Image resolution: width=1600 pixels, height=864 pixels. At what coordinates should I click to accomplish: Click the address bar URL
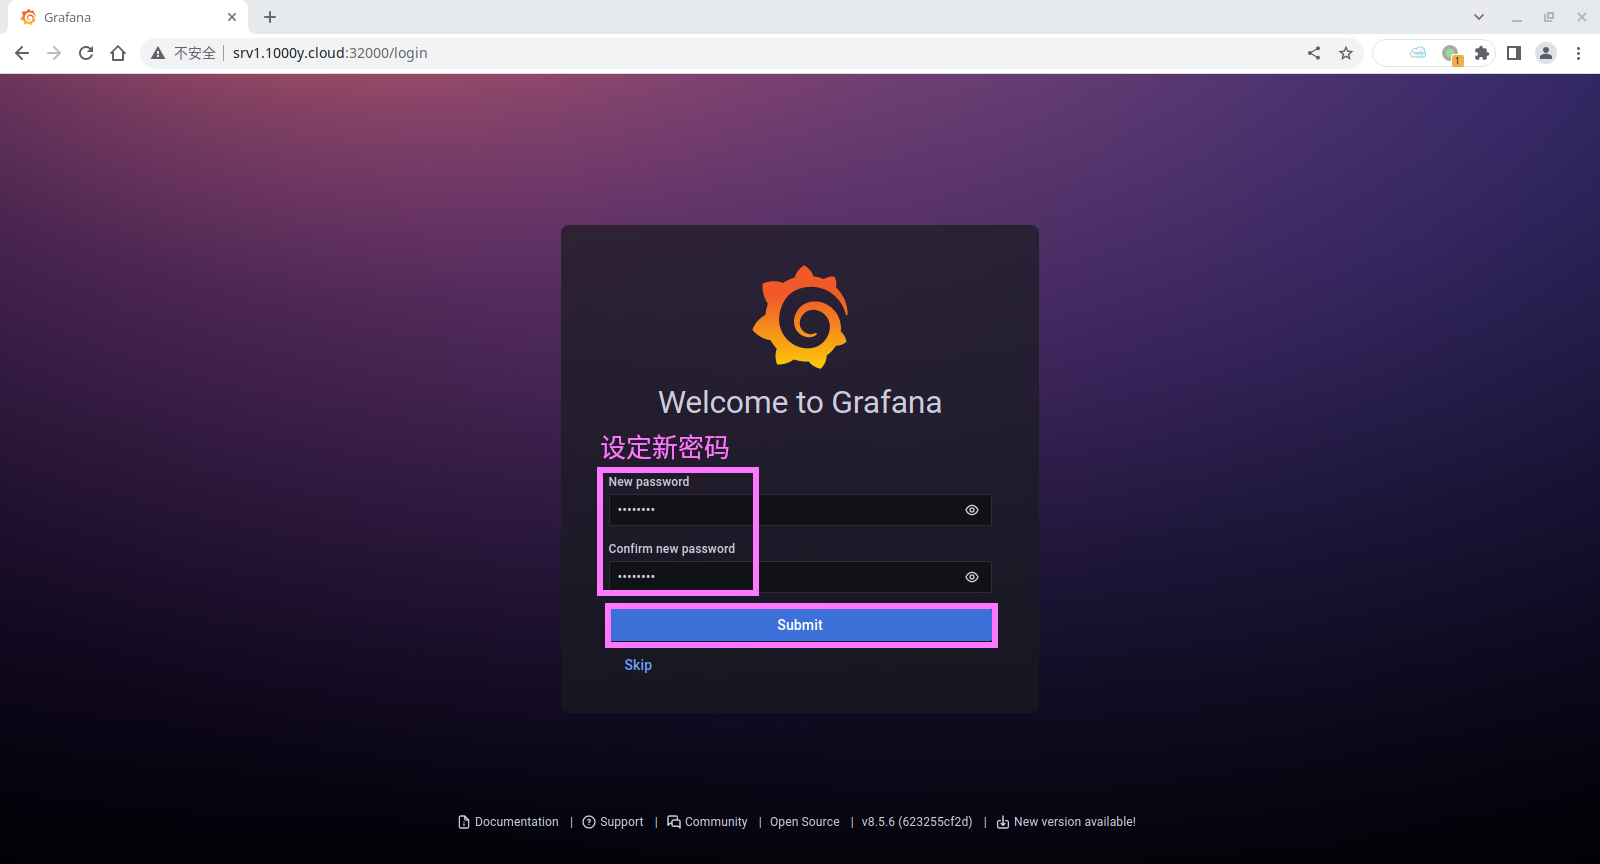330,53
